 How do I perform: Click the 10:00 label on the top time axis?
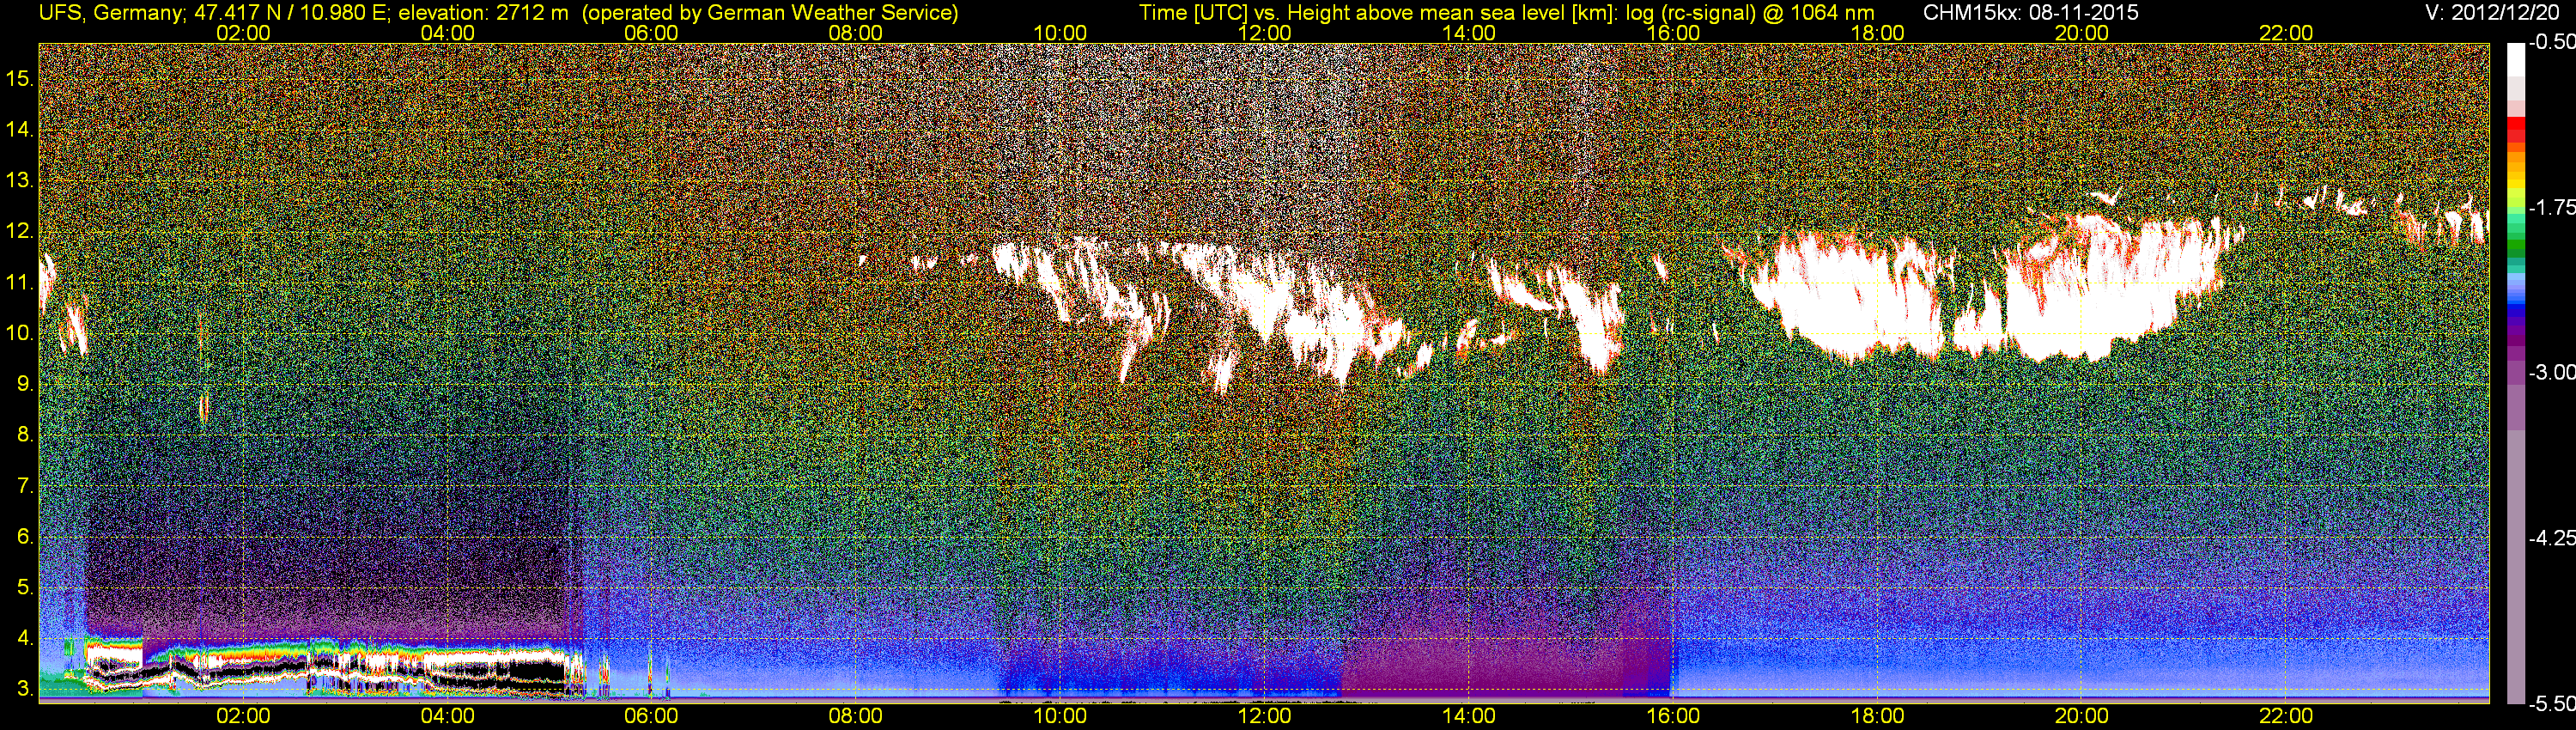[x=1060, y=33]
